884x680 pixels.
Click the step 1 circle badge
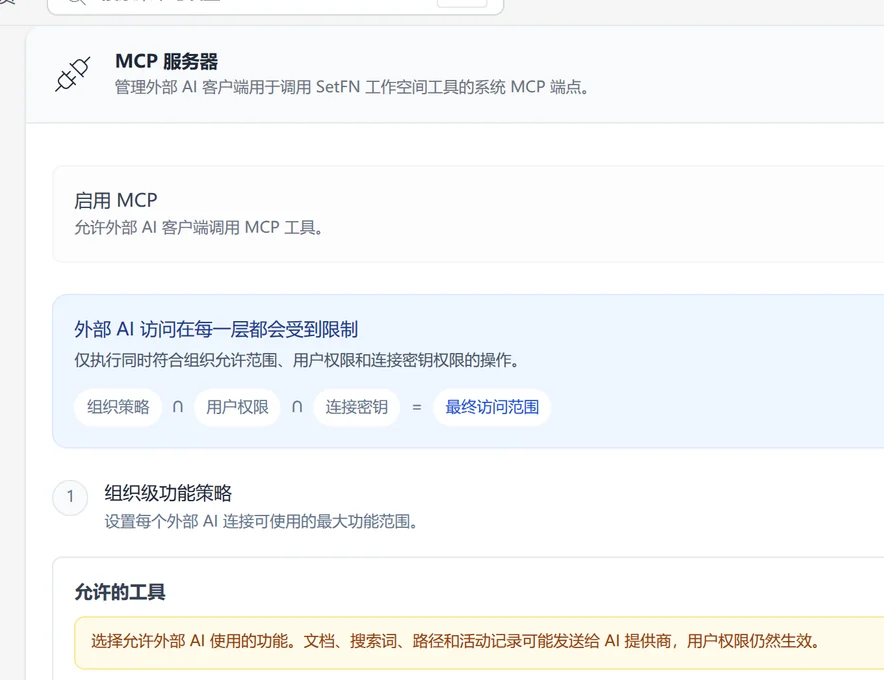click(x=70, y=497)
